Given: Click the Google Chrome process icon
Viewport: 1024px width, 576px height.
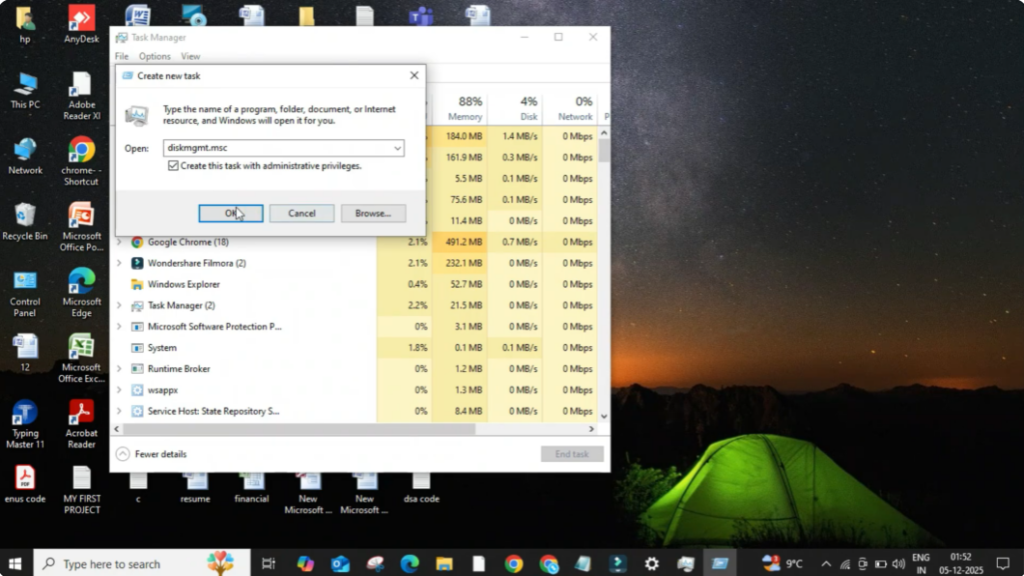Looking at the screenshot, I should (137, 242).
